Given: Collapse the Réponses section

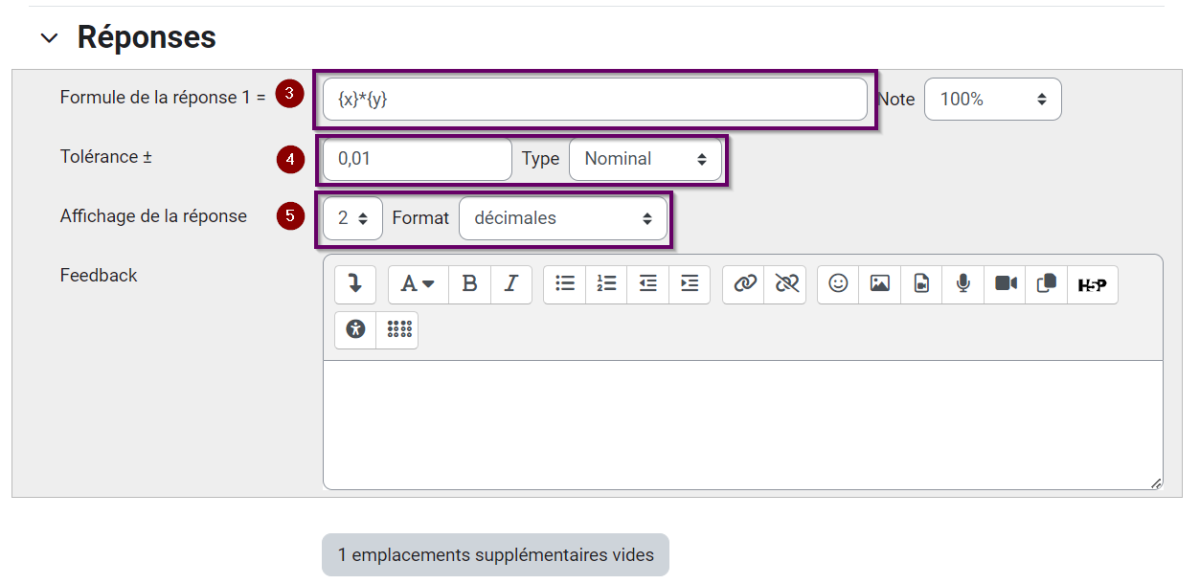Looking at the screenshot, I should point(49,38).
